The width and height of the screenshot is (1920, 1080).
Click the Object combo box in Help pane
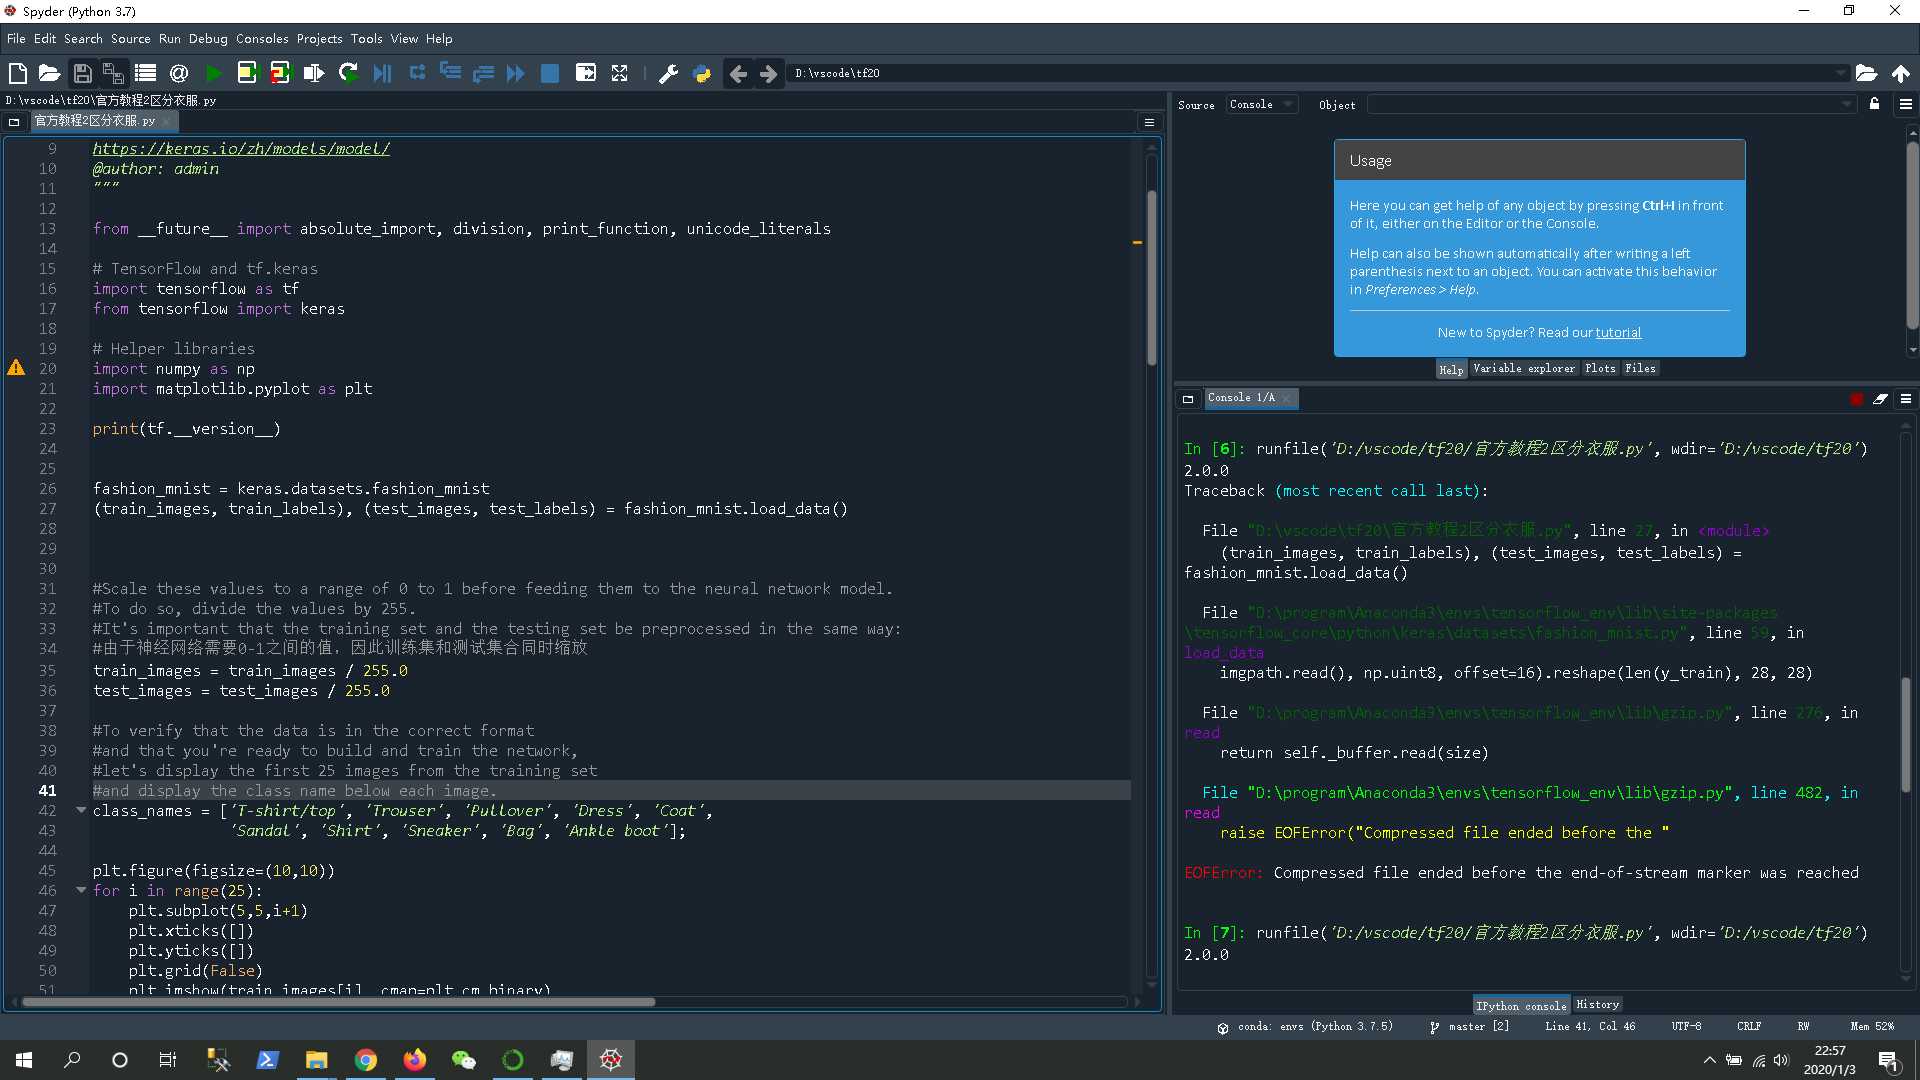coord(1611,104)
